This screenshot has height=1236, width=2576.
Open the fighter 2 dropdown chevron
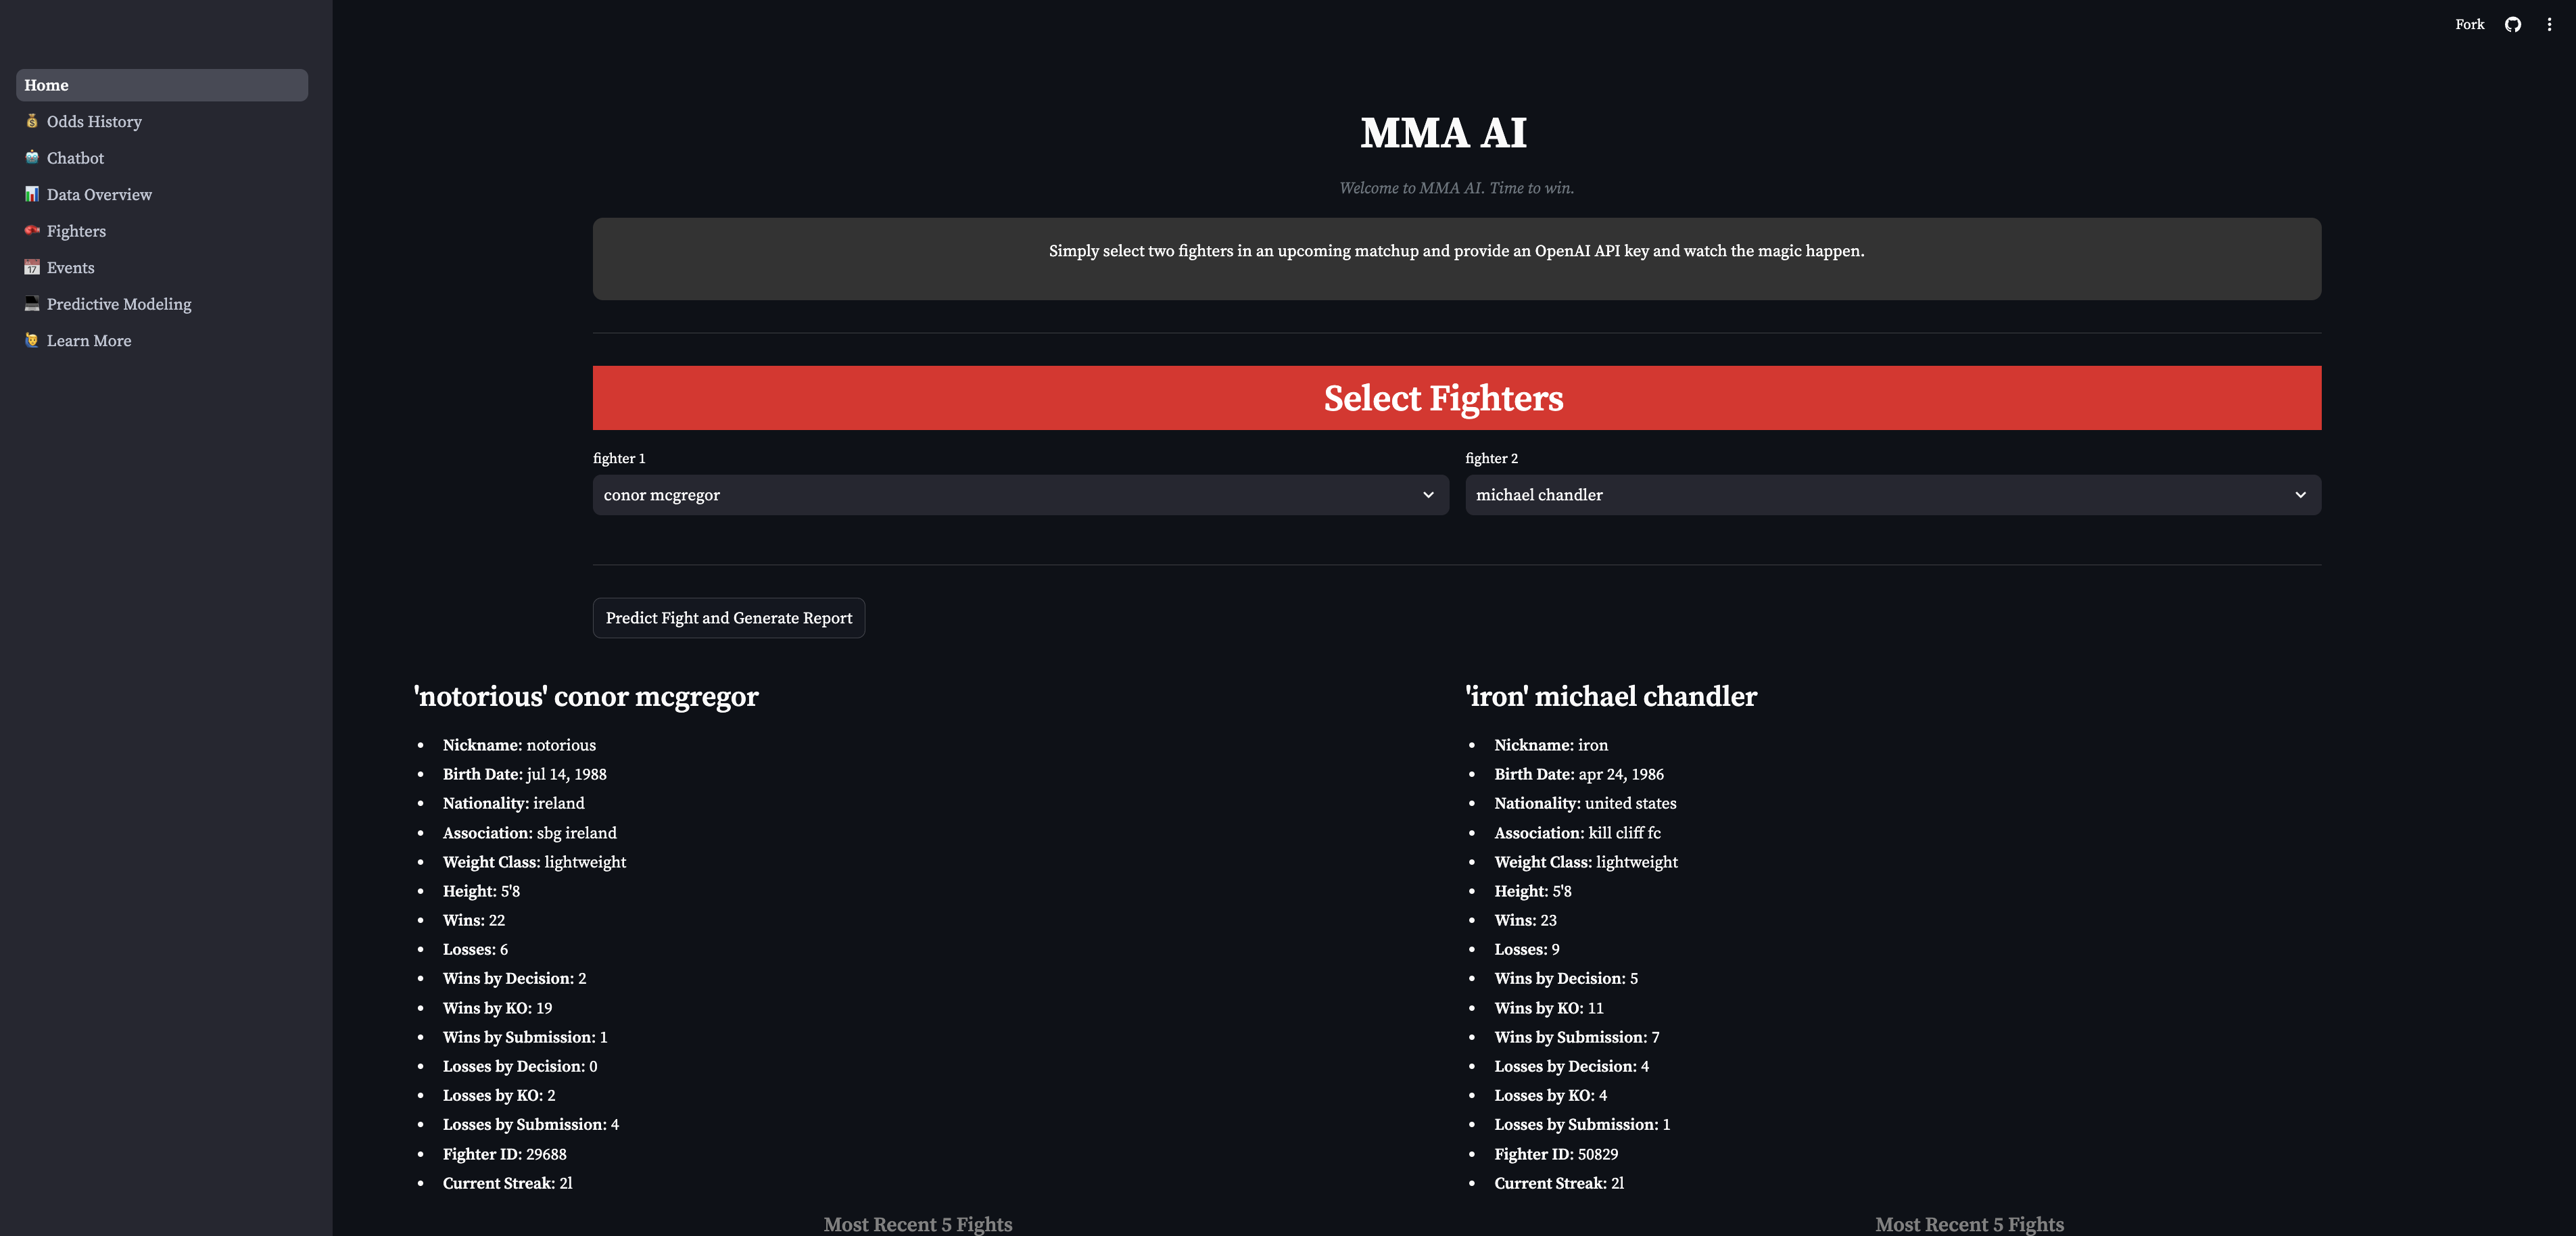point(2299,494)
